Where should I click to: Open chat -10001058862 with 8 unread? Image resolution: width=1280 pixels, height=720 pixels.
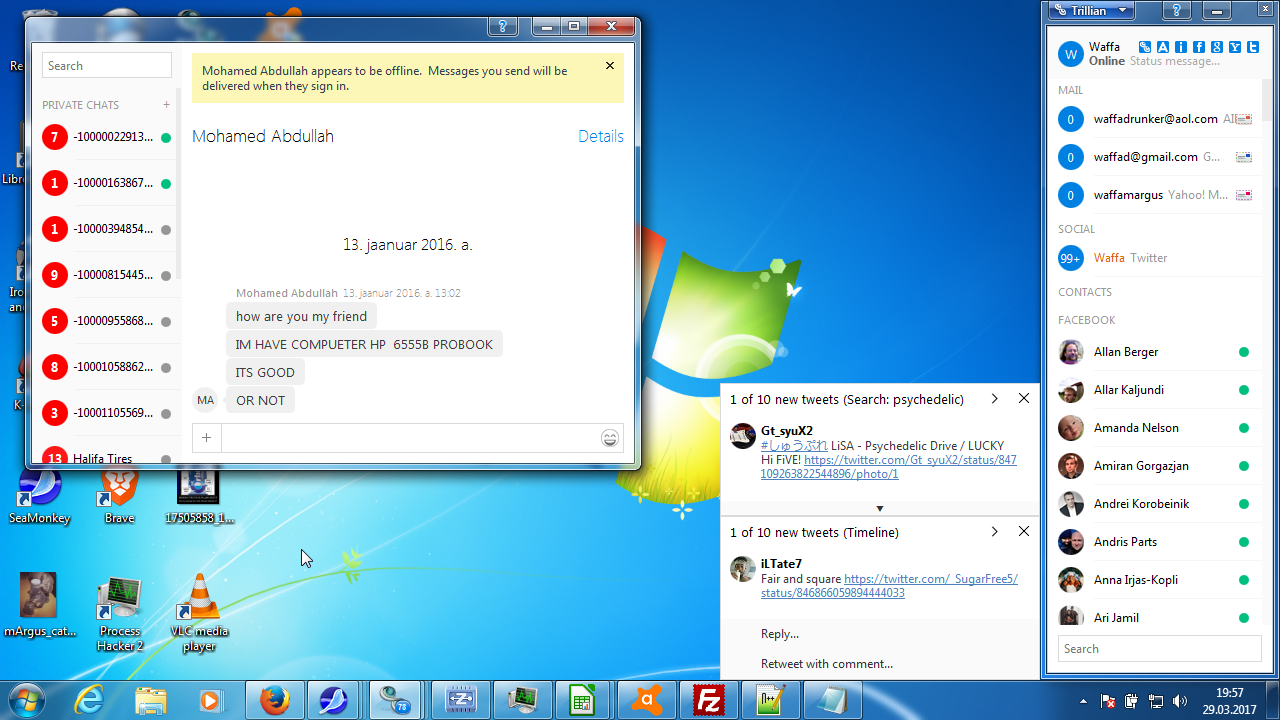106,367
